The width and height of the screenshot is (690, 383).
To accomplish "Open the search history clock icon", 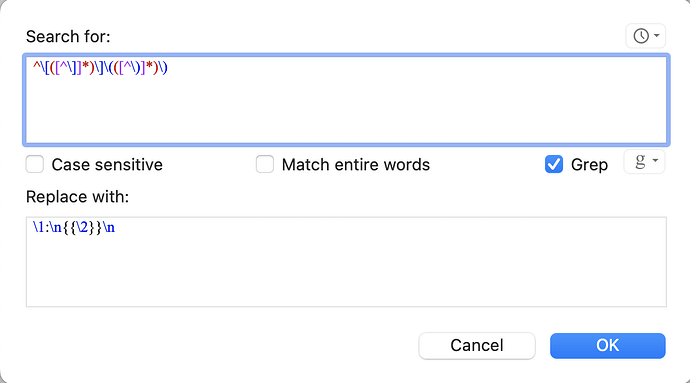I will click(x=641, y=36).
